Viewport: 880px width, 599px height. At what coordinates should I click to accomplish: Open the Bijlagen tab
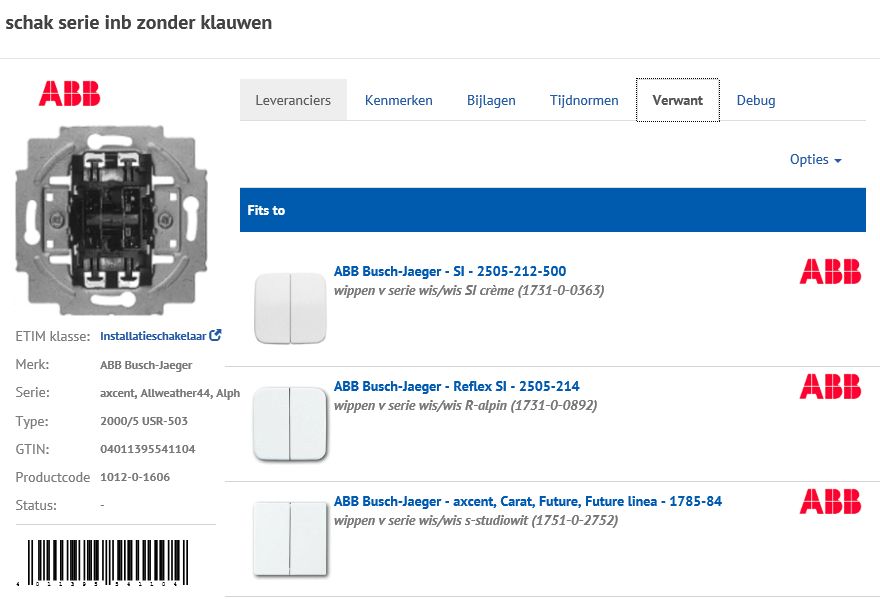coord(491,100)
